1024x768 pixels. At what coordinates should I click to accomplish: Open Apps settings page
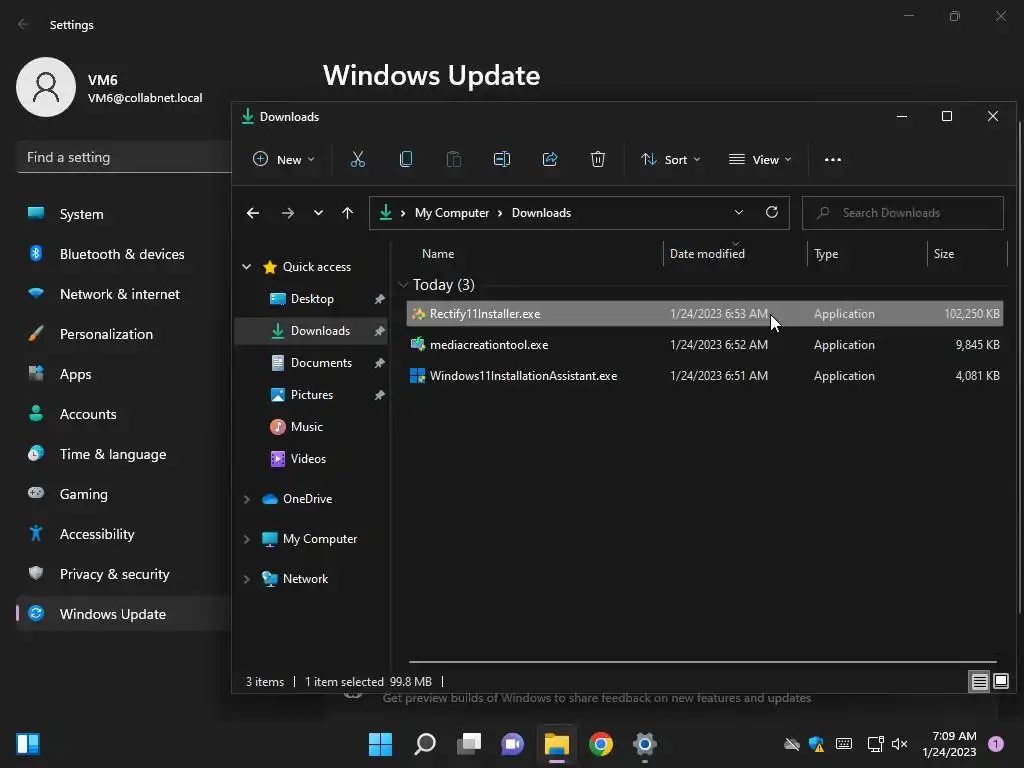coord(124,374)
